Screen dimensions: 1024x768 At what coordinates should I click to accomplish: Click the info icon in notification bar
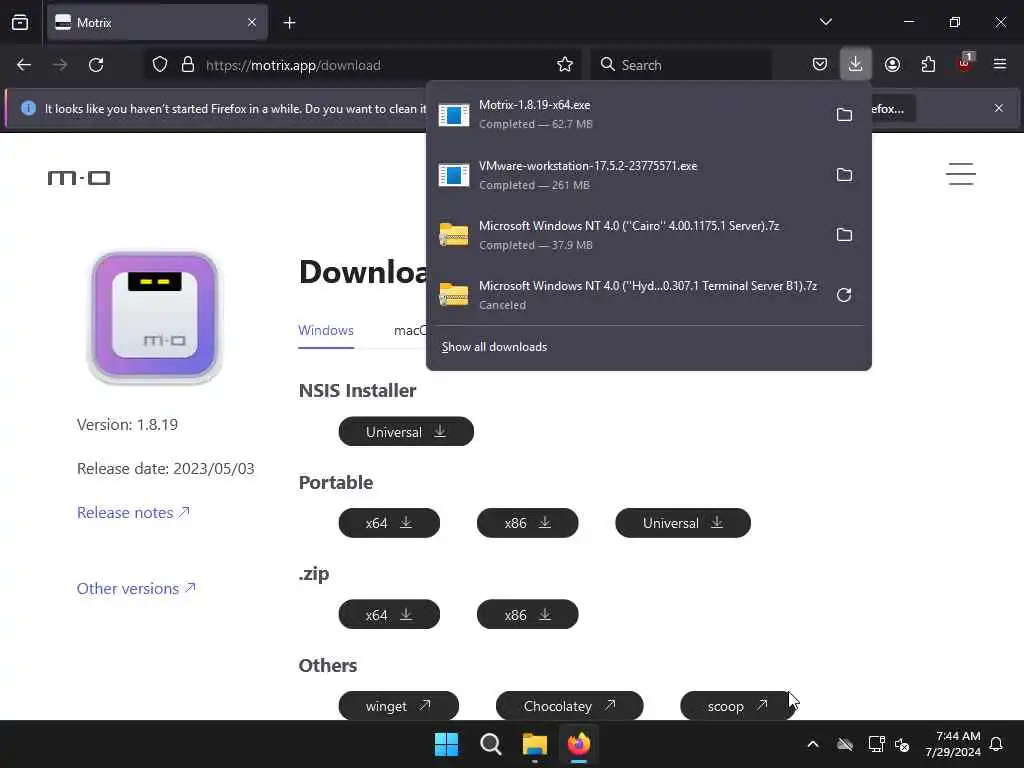coord(28,108)
